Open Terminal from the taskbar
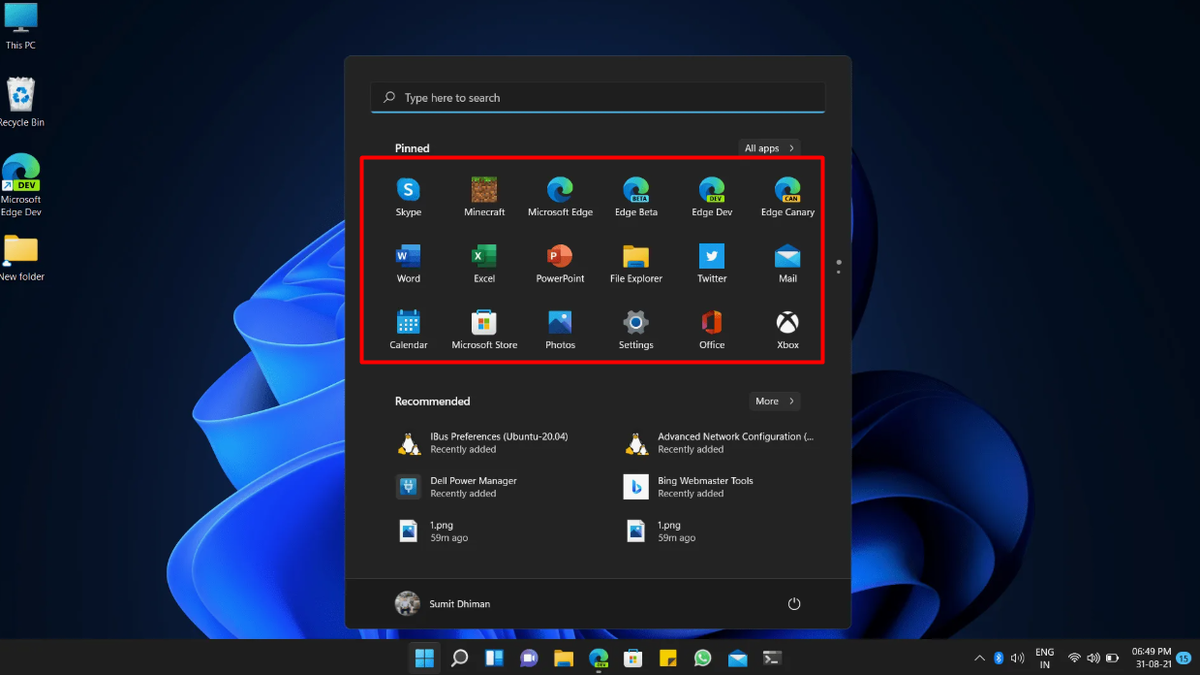The width and height of the screenshot is (1200, 675). 772,658
